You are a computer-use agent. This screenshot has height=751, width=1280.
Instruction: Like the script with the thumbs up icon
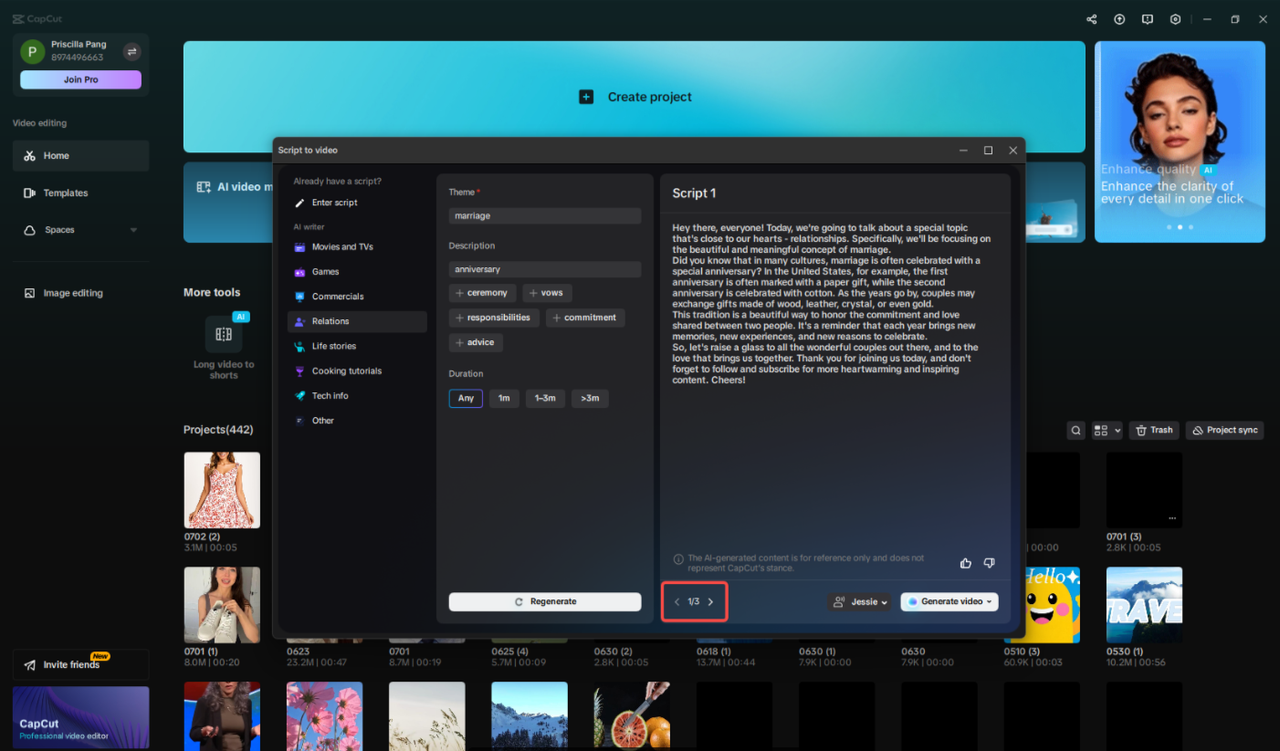tap(965, 563)
